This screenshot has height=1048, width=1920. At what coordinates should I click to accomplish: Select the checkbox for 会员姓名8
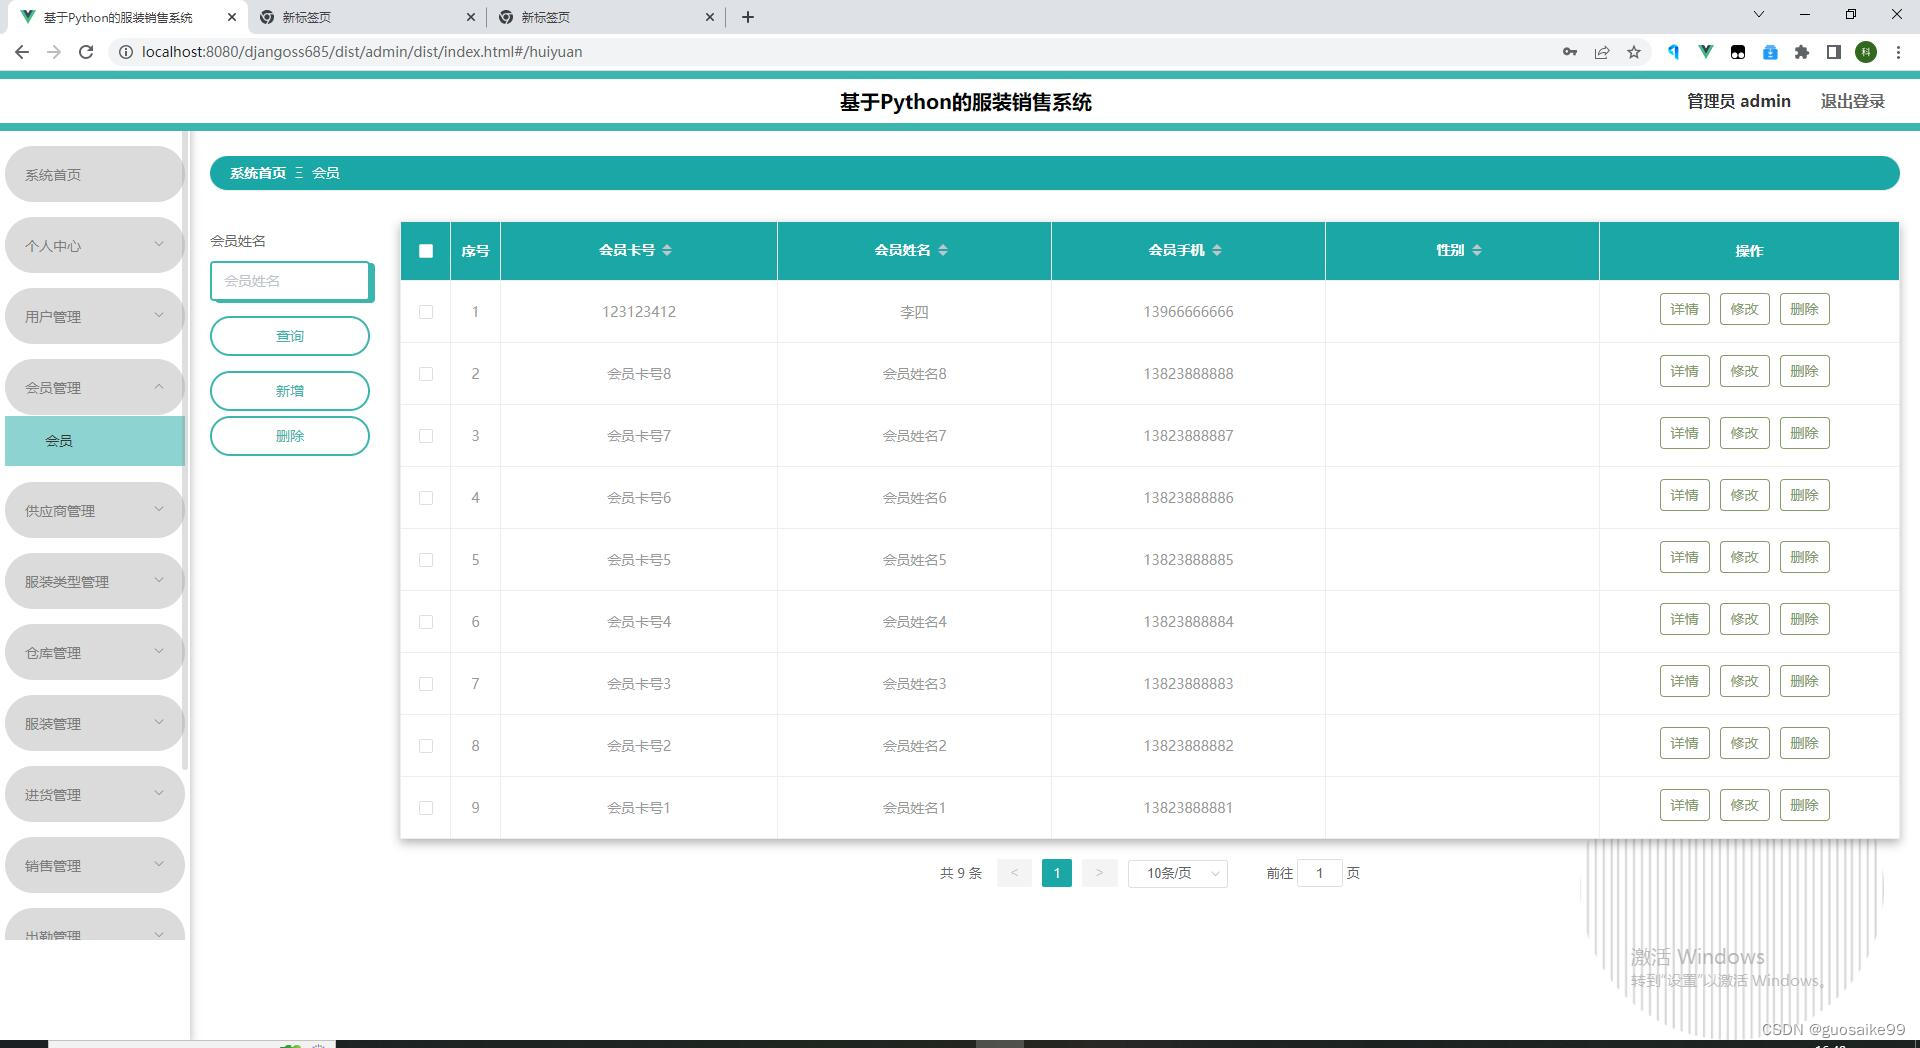(426, 374)
